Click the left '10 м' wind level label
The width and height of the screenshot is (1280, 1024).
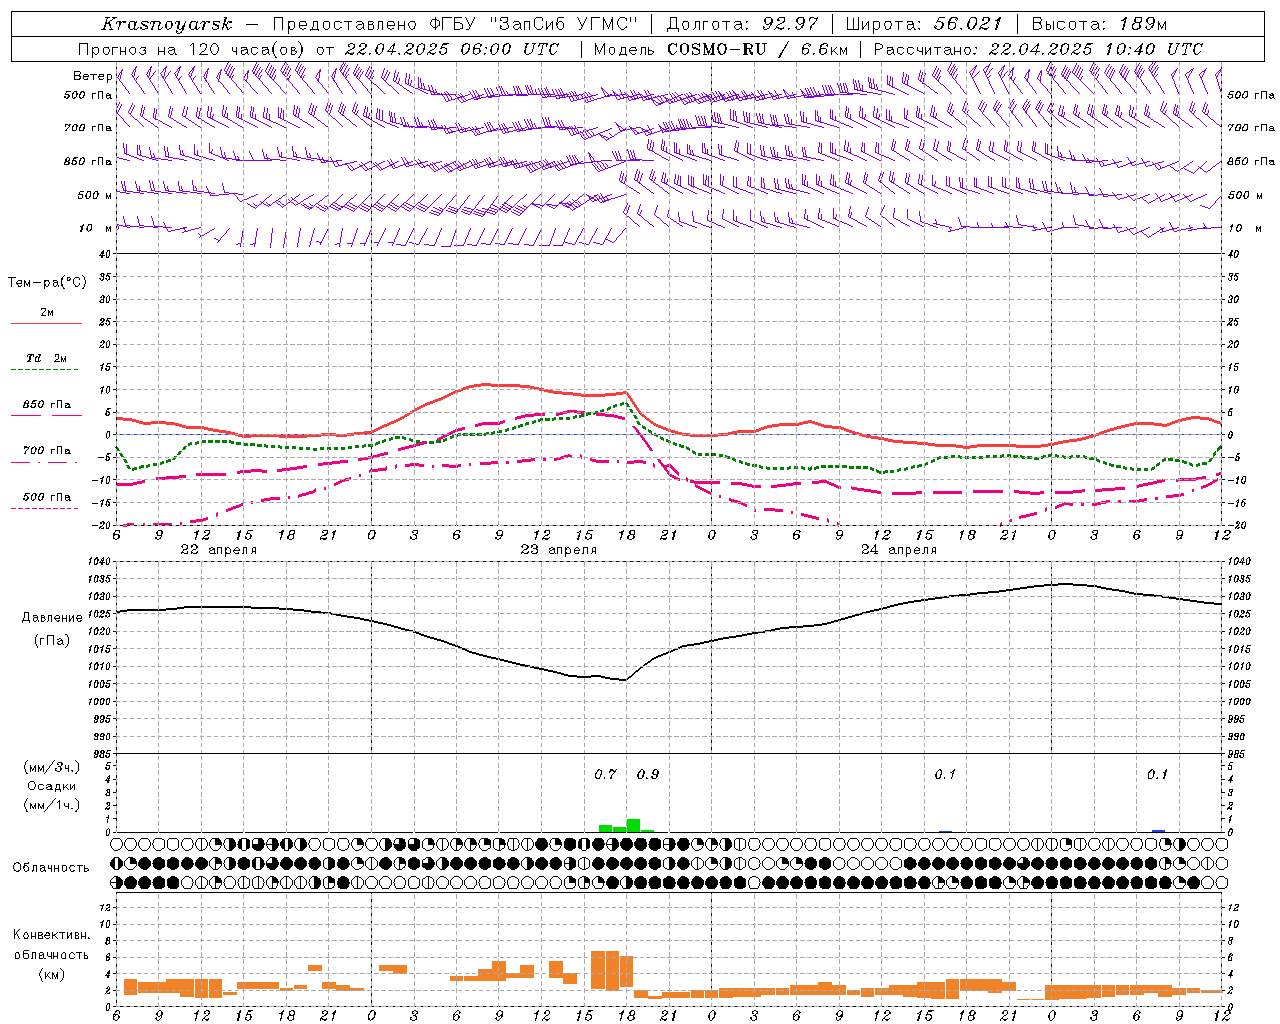click(95, 228)
